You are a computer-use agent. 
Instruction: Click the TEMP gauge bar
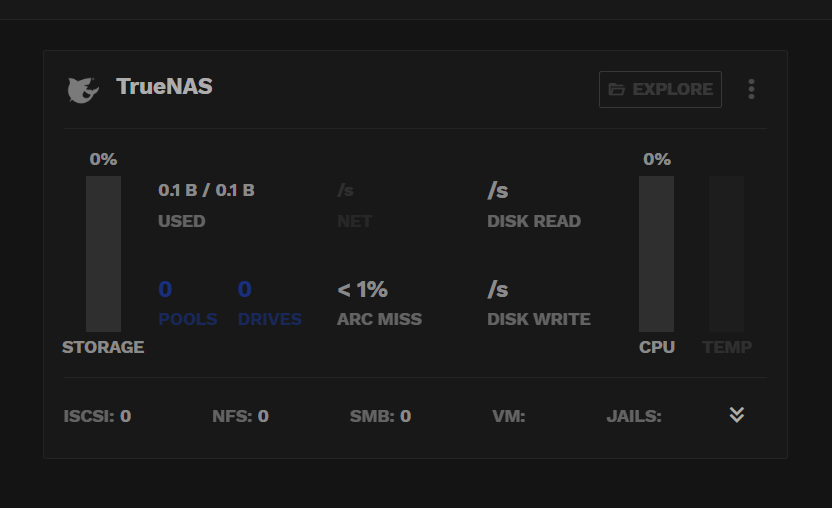coord(726,254)
